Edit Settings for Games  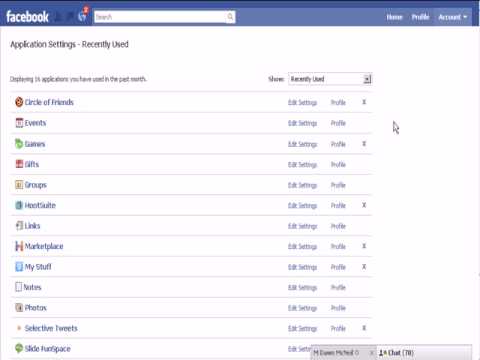click(302, 144)
